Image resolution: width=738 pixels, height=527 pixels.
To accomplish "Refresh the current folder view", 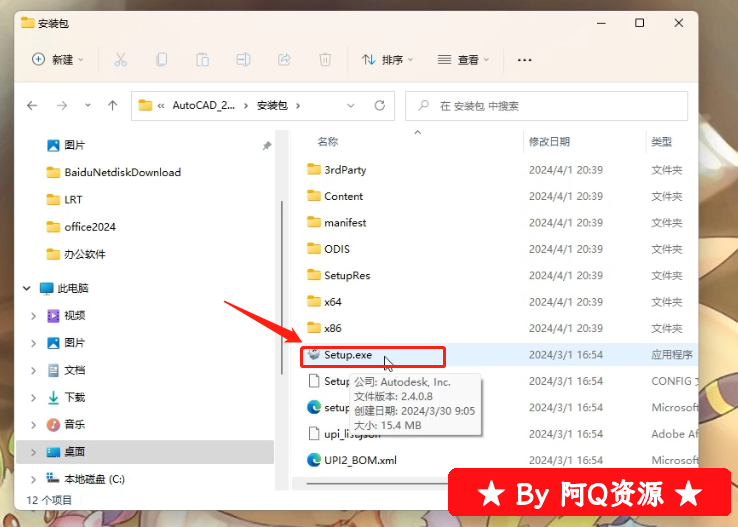I will tap(380, 105).
